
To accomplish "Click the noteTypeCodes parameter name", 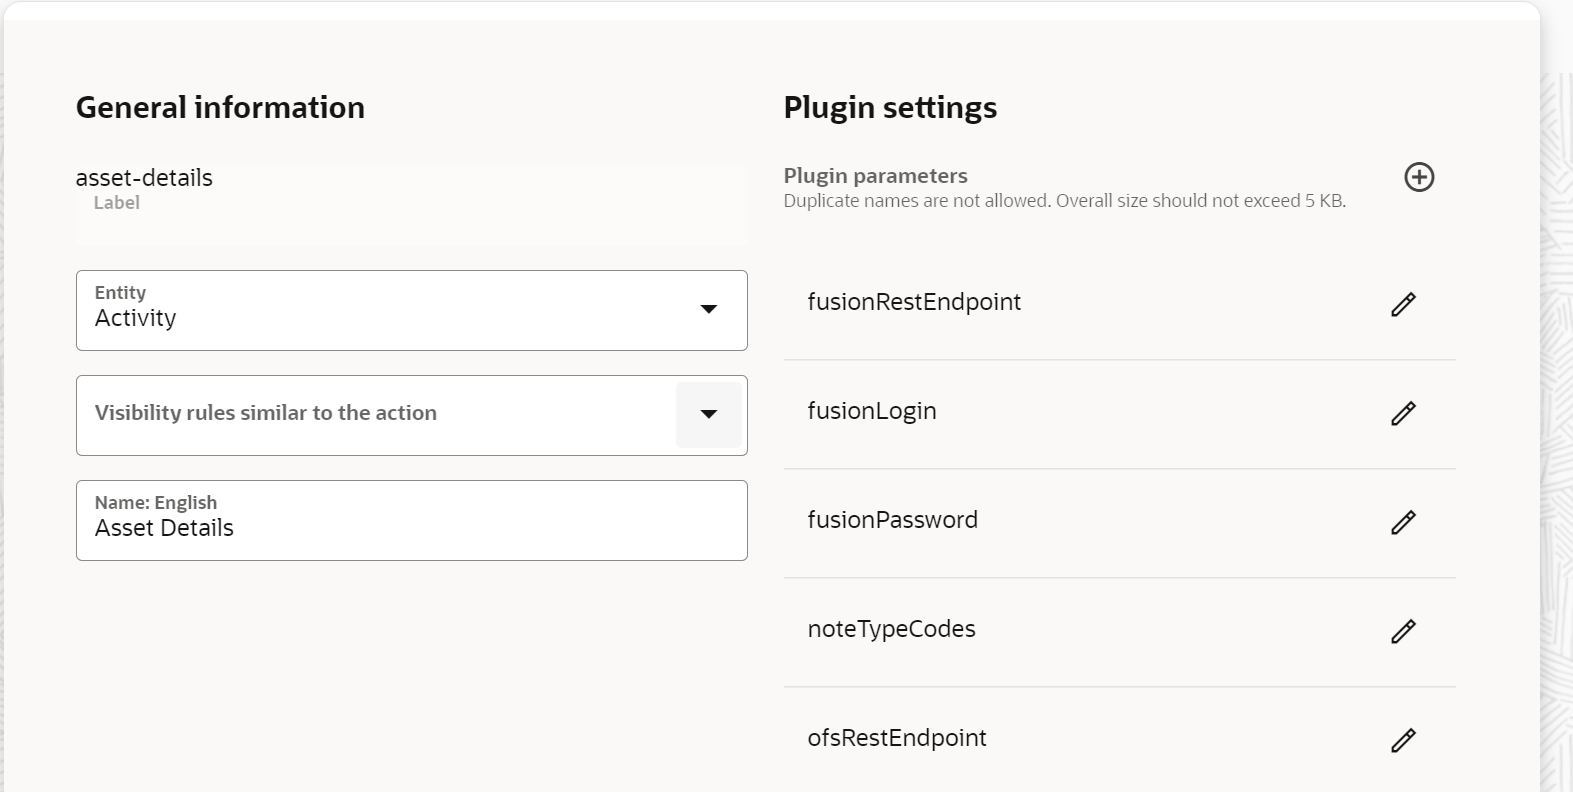I will [892, 629].
